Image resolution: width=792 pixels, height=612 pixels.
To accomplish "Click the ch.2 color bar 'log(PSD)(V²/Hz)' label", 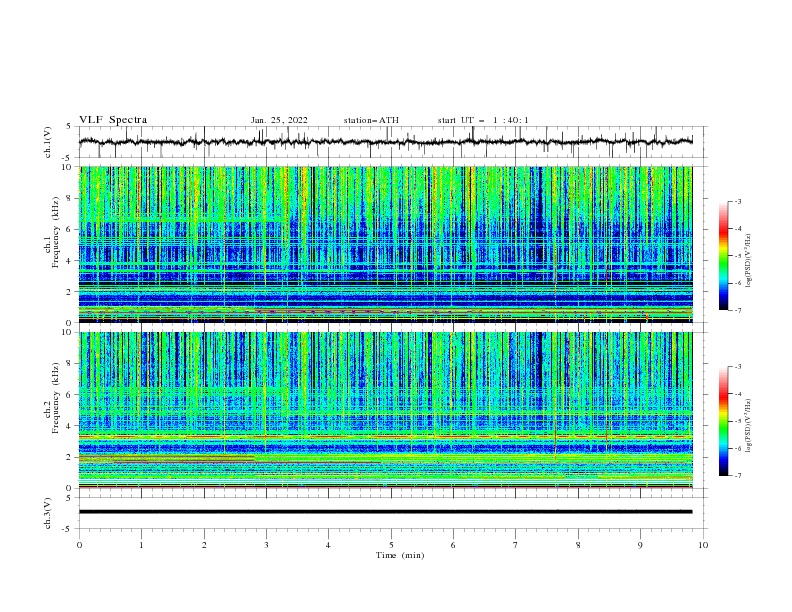I will pyautogui.click(x=749, y=426).
